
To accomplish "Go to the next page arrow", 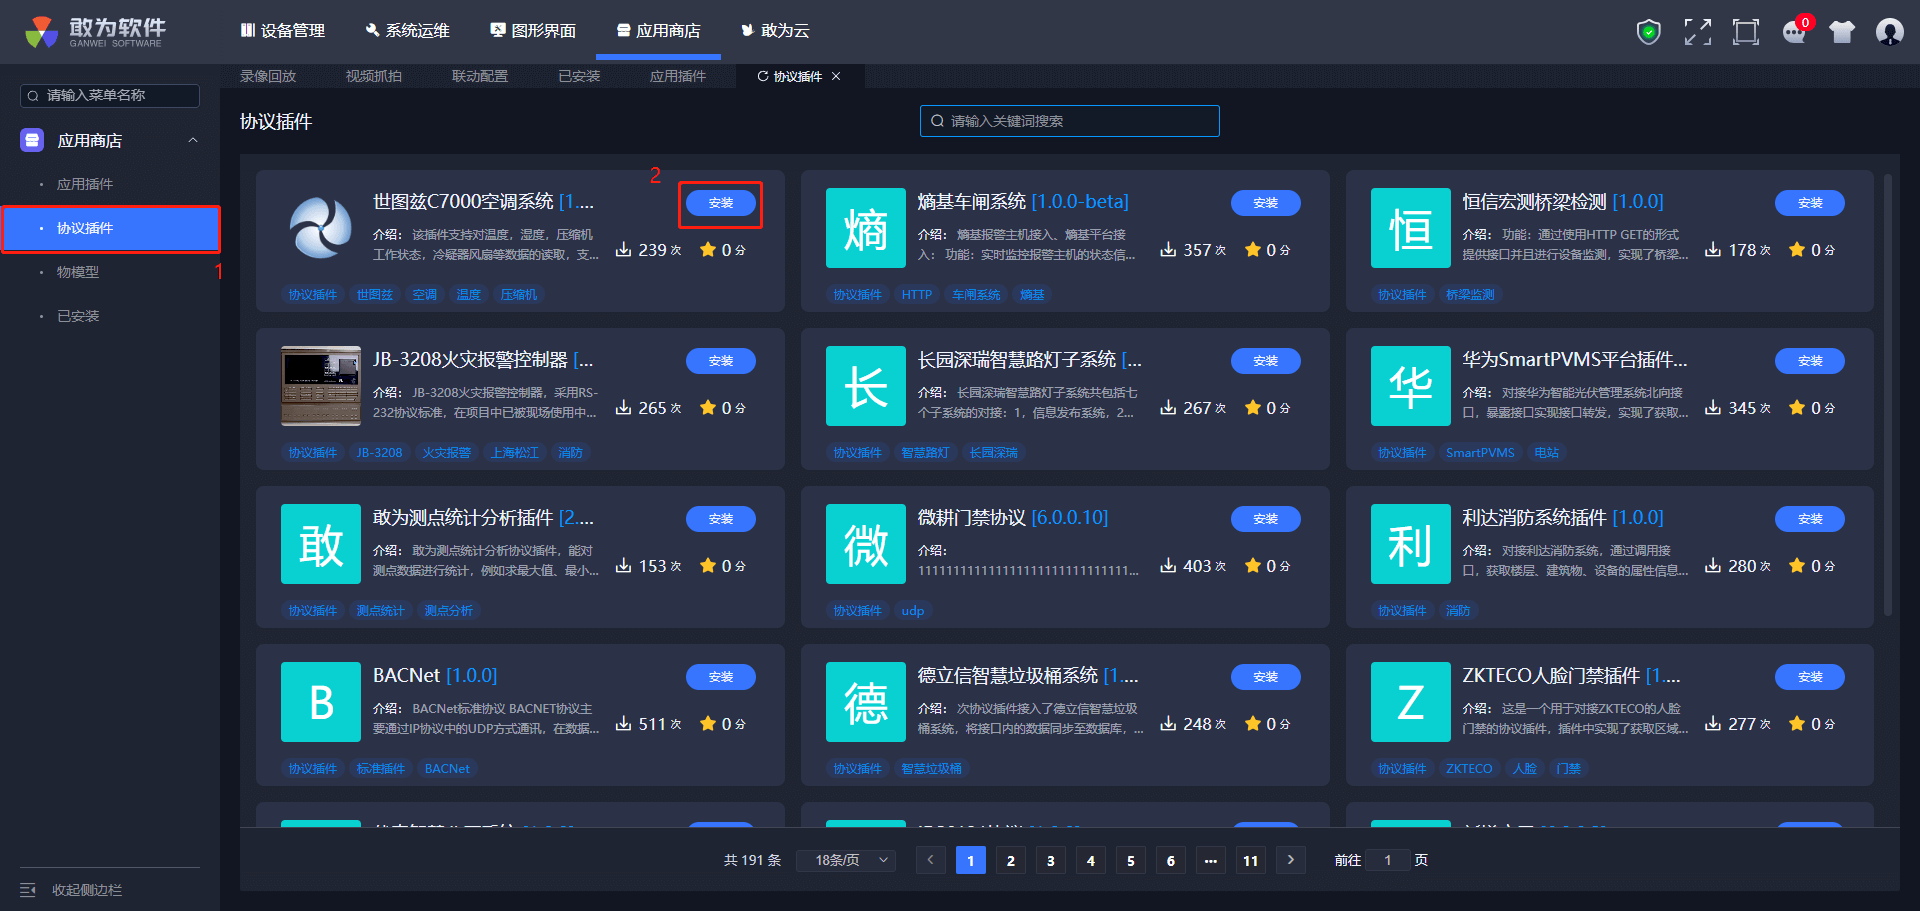I will click(x=1291, y=860).
